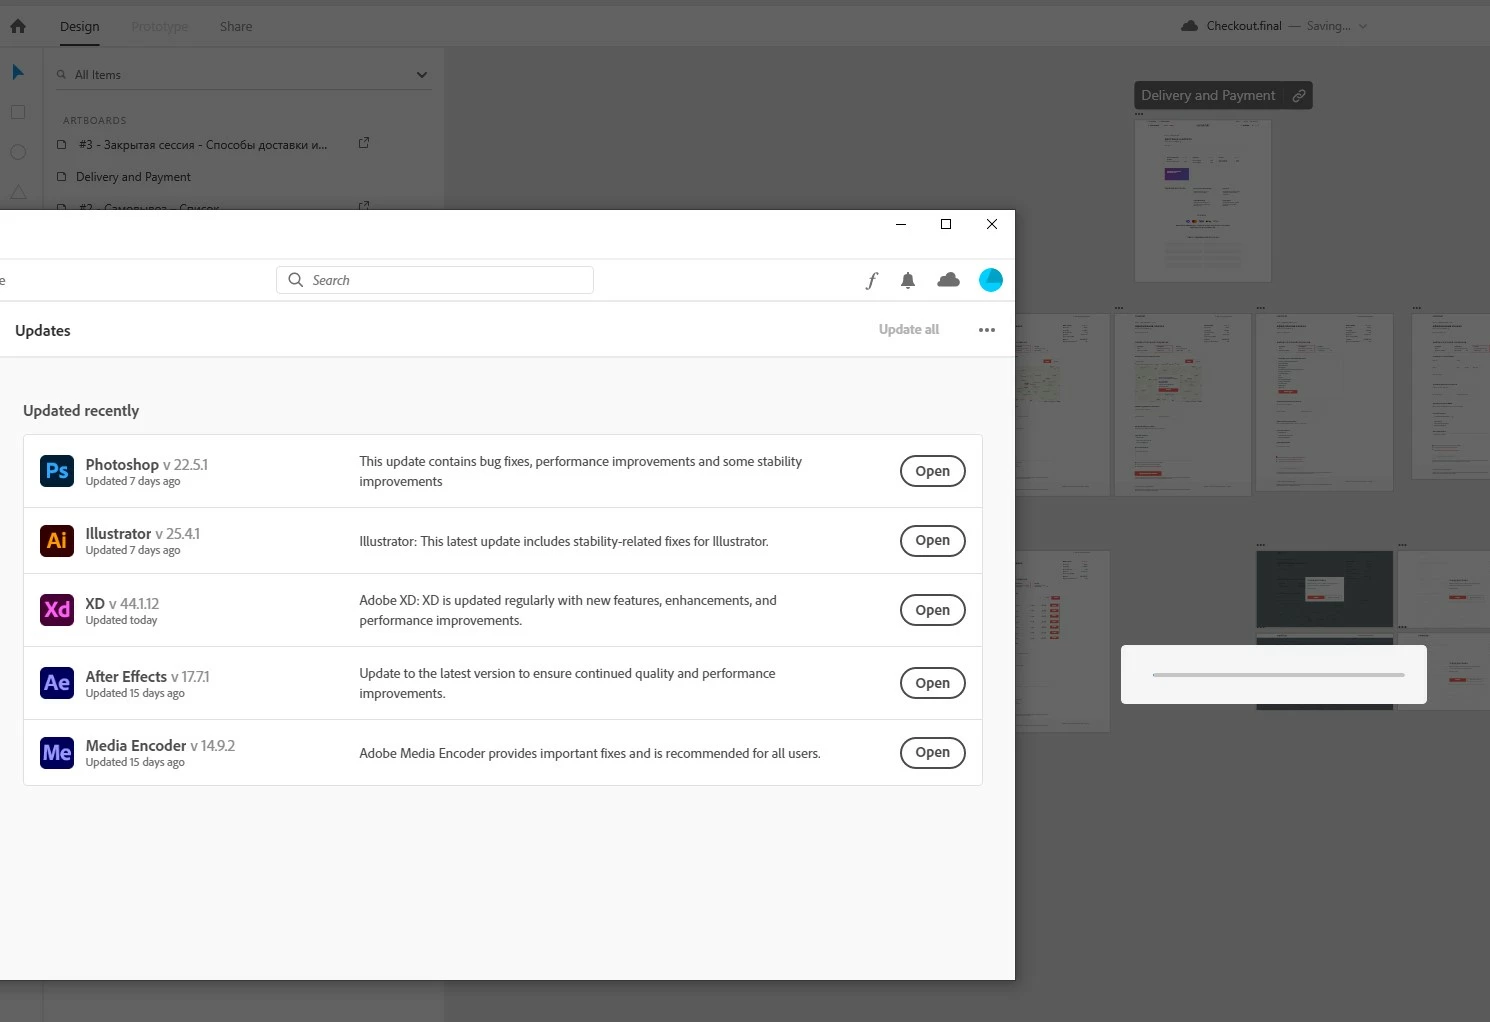1490x1022 pixels.
Task: Expand the All Items dropdown chevron
Action: [422, 75]
